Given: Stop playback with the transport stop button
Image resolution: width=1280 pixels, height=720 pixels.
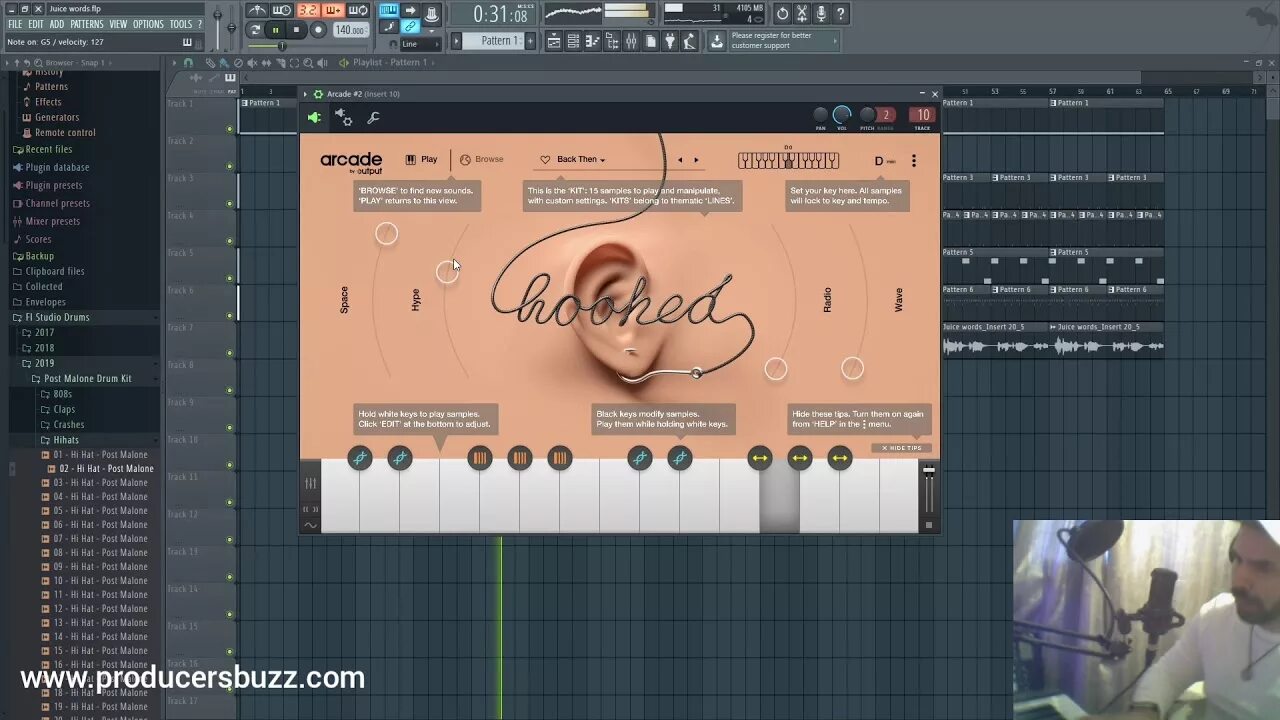Looking at the screenshot, I should tap(296, 30).
